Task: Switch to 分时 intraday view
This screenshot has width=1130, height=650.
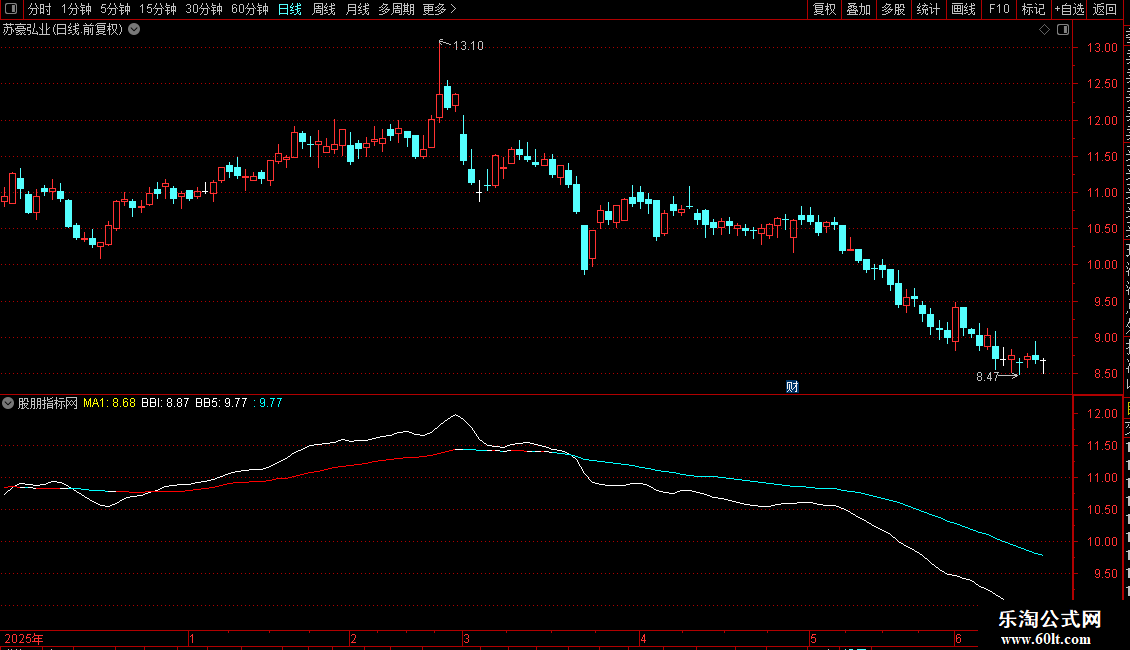Action: point(40,9)
